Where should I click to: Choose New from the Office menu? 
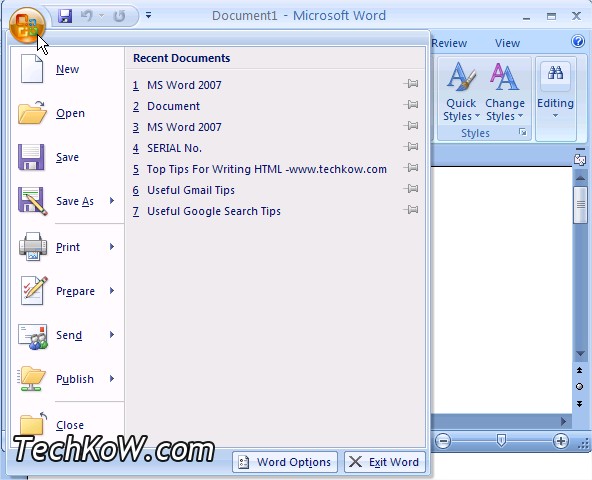click(68, 69)
